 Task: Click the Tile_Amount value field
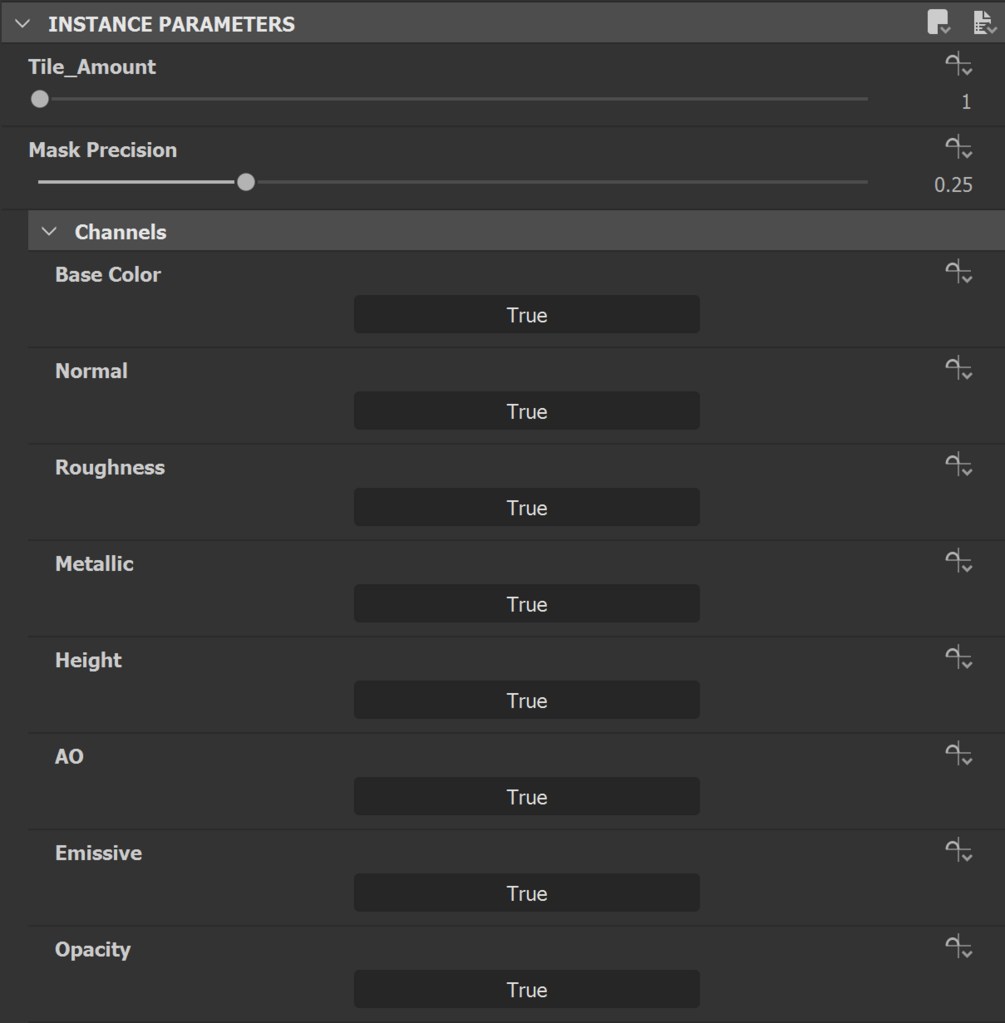[965, 101]
